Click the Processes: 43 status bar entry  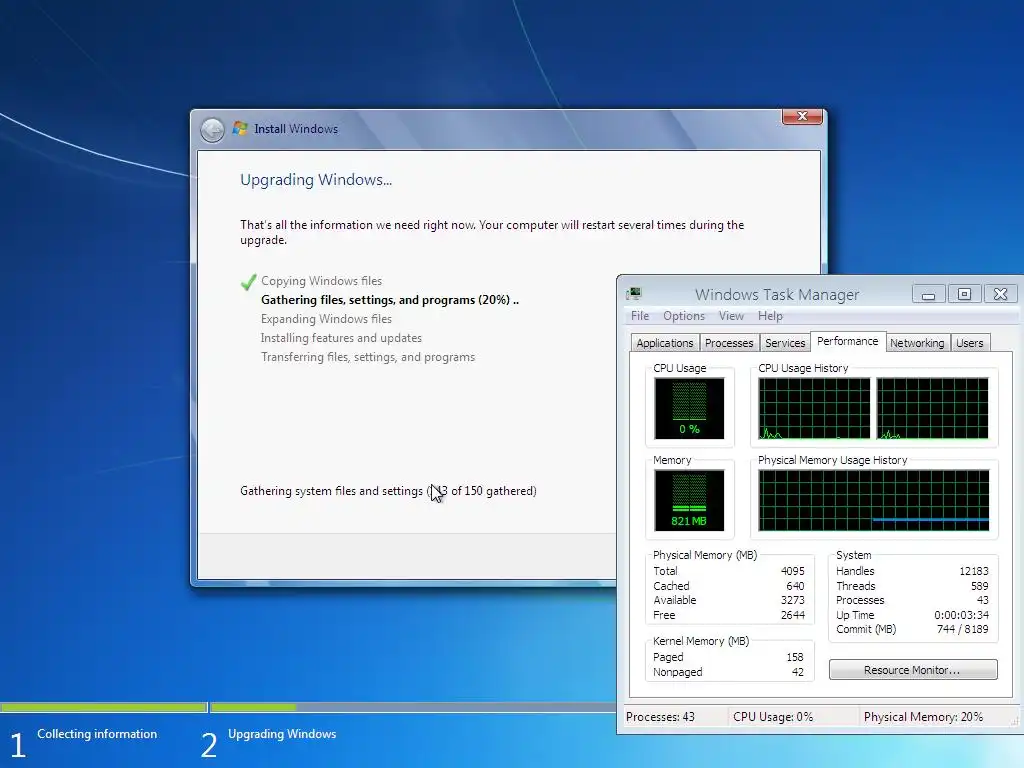(660, 717)
